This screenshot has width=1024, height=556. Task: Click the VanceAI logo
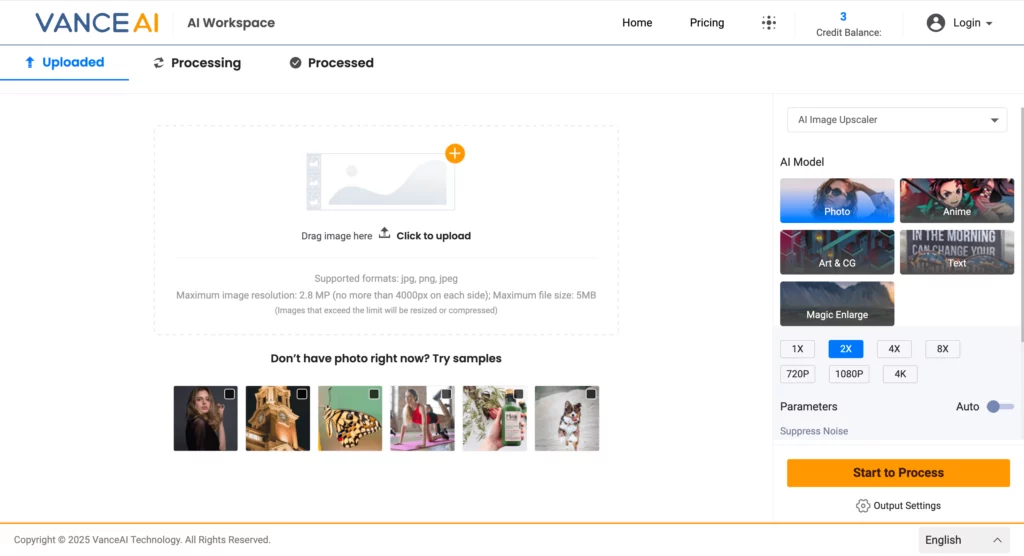(97, 23)
